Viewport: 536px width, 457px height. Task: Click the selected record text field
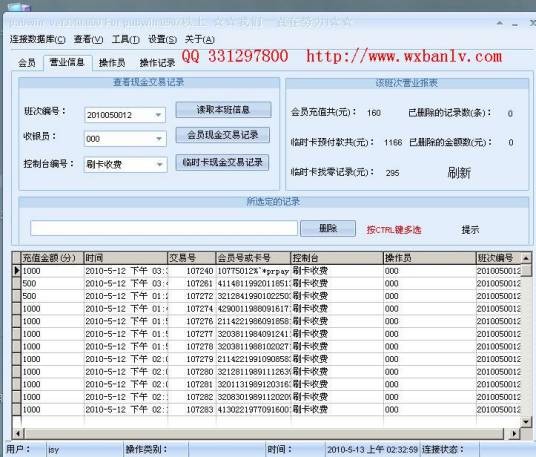(x=164, y=228)
